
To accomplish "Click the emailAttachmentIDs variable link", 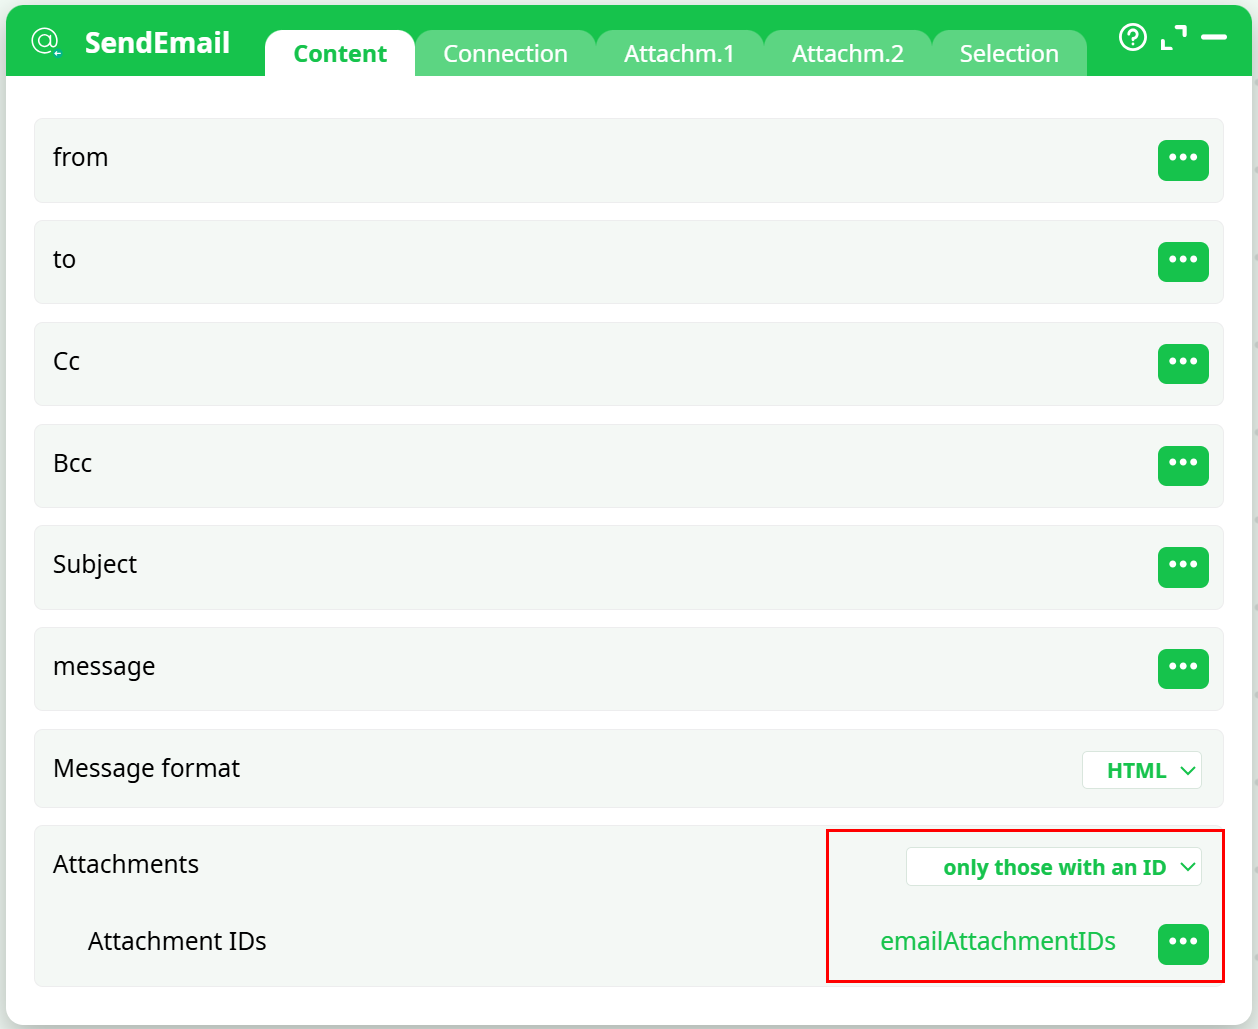I will coord(998,942).
